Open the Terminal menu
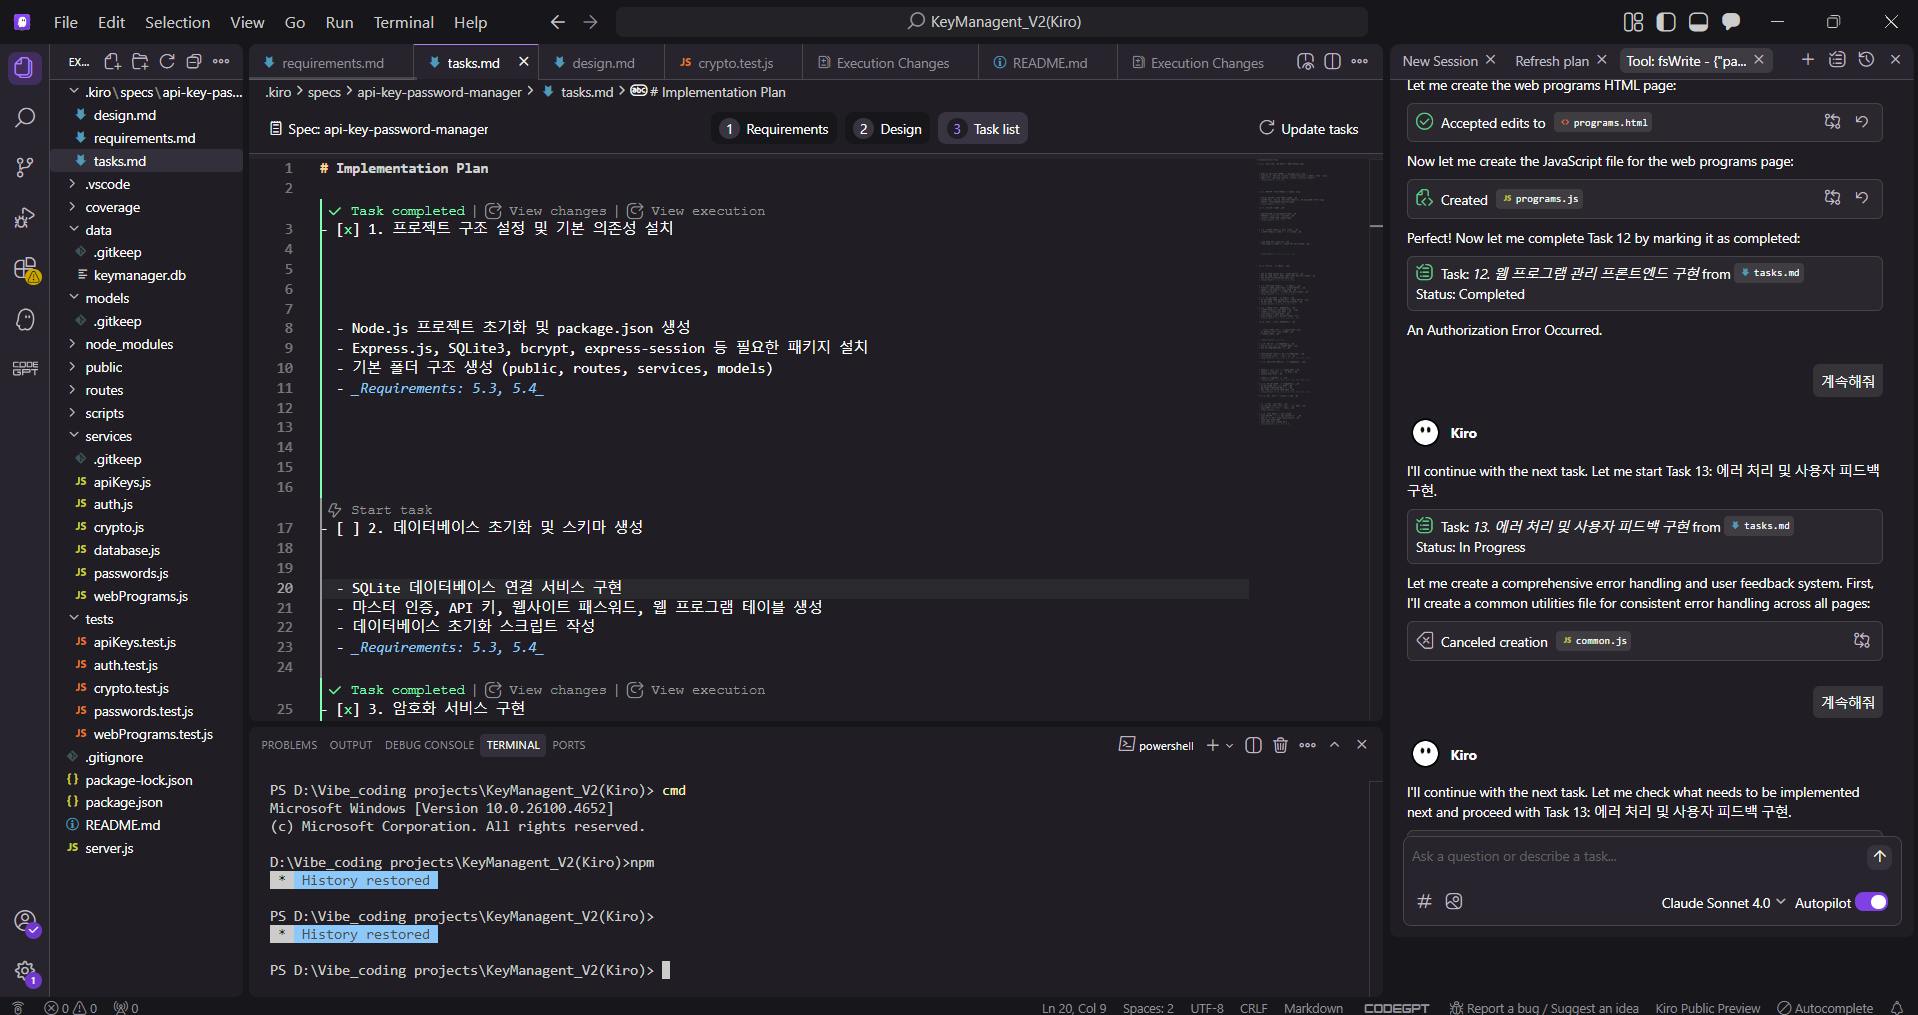The width and height of the screenshot is (1918, 1015). click(x=403, y=22)
